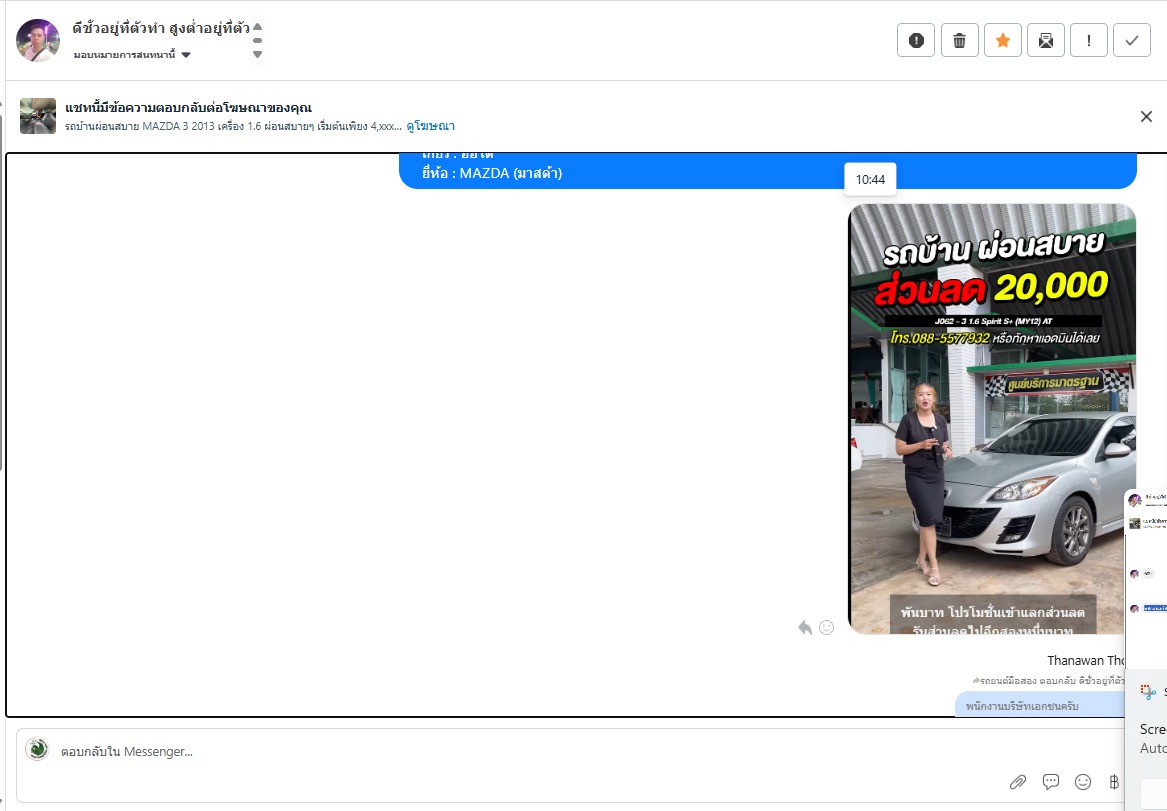
Task: Mark conversation done with checkmark button
Action: (x=1132, y=40)
